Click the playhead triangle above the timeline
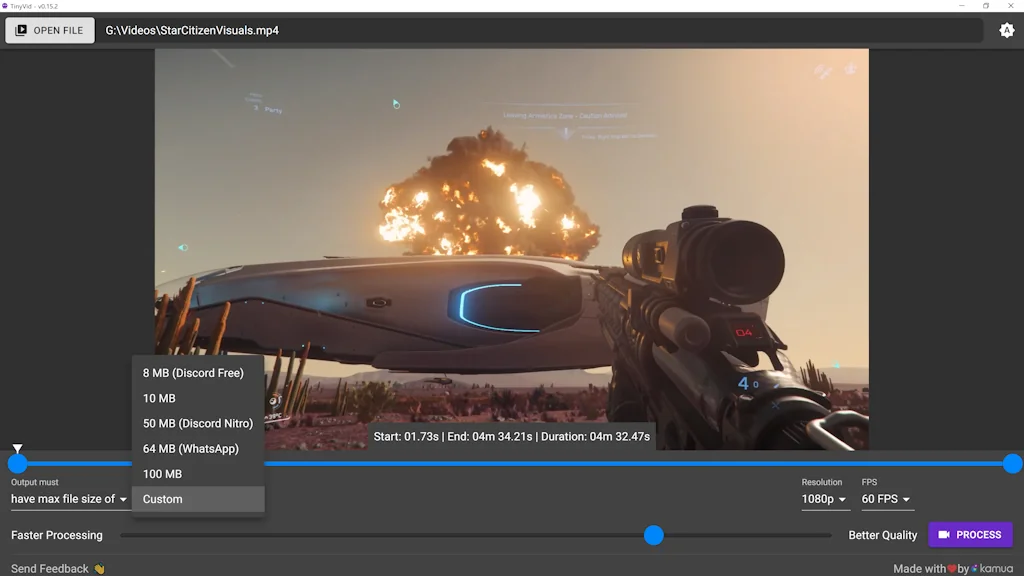 pyautogui.click(x=17, y=448)
